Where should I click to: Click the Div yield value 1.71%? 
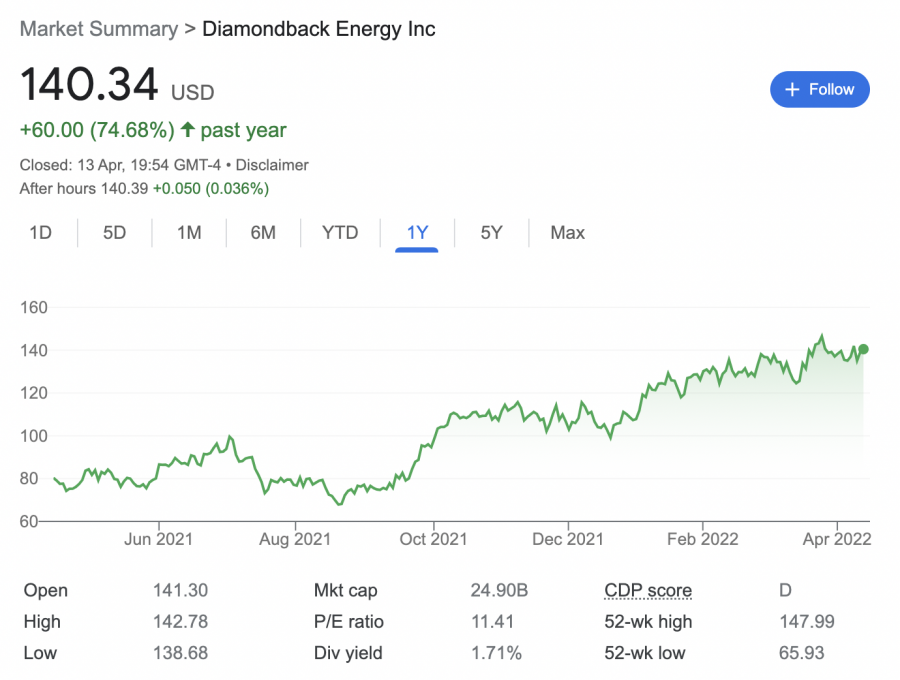pos(496,653)
